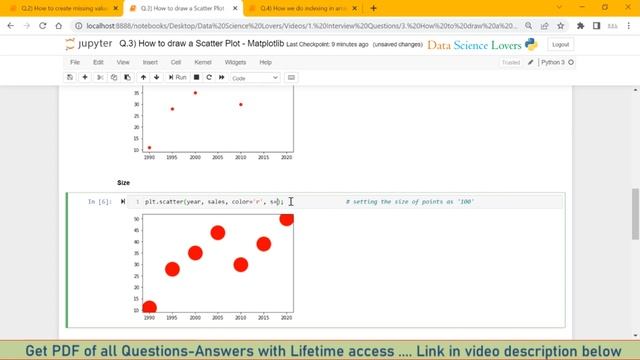Click the Last Checkpoint status text
The height and width of the screenshot is (360, 640).
327,44
